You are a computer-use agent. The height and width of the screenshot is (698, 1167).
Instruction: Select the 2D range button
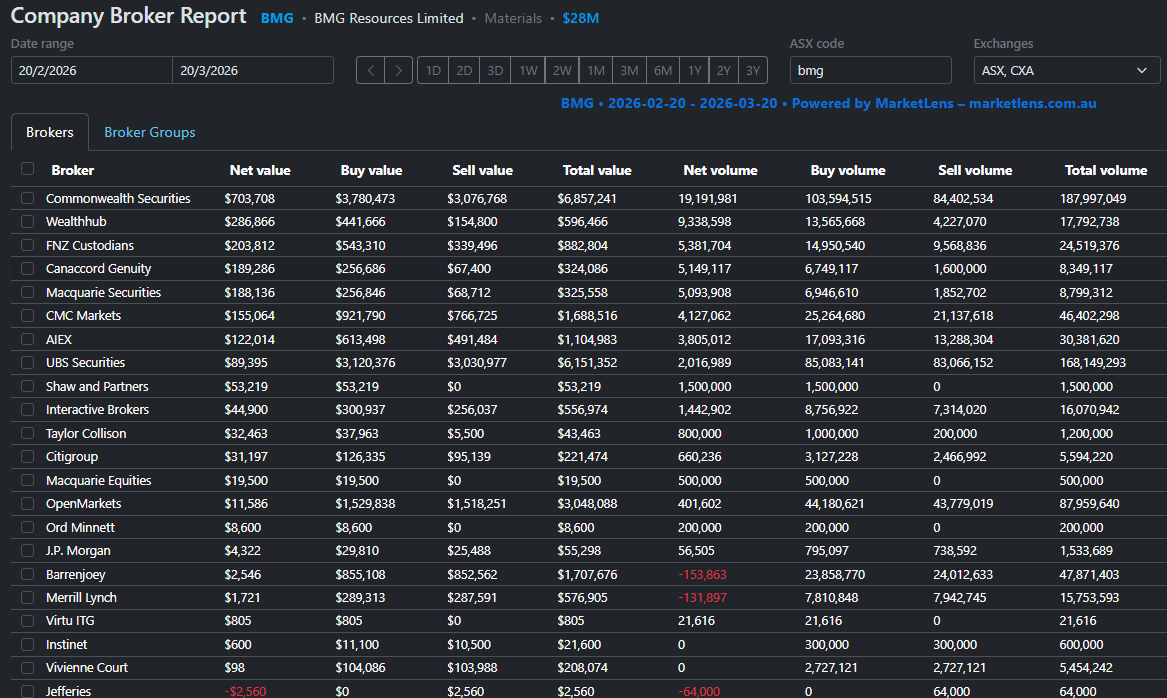464,71
